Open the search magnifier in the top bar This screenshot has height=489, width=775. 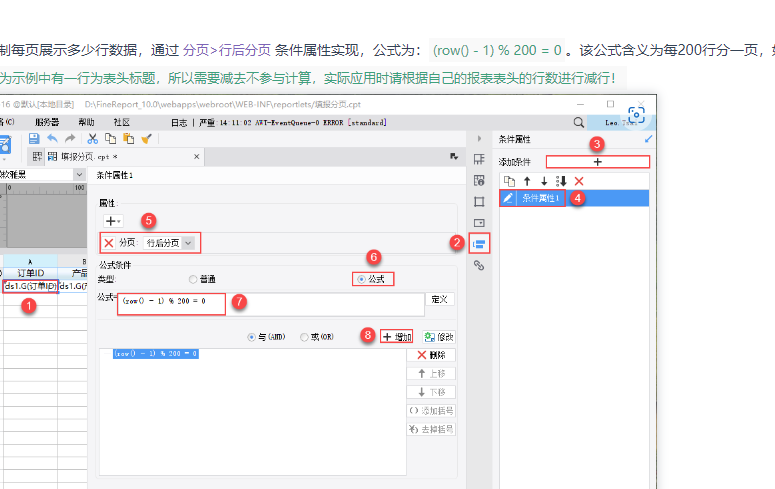pyautogui.click(x=579, y=123)
